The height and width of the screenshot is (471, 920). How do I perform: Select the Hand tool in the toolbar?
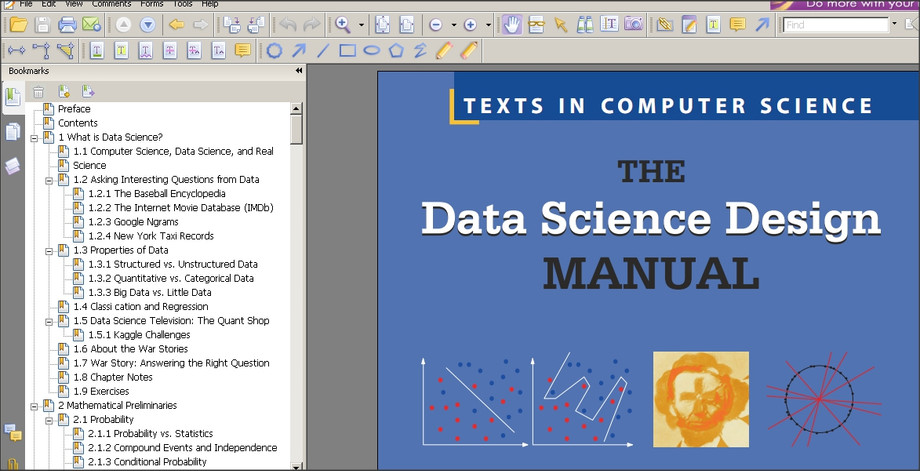(x=511, y=25)
